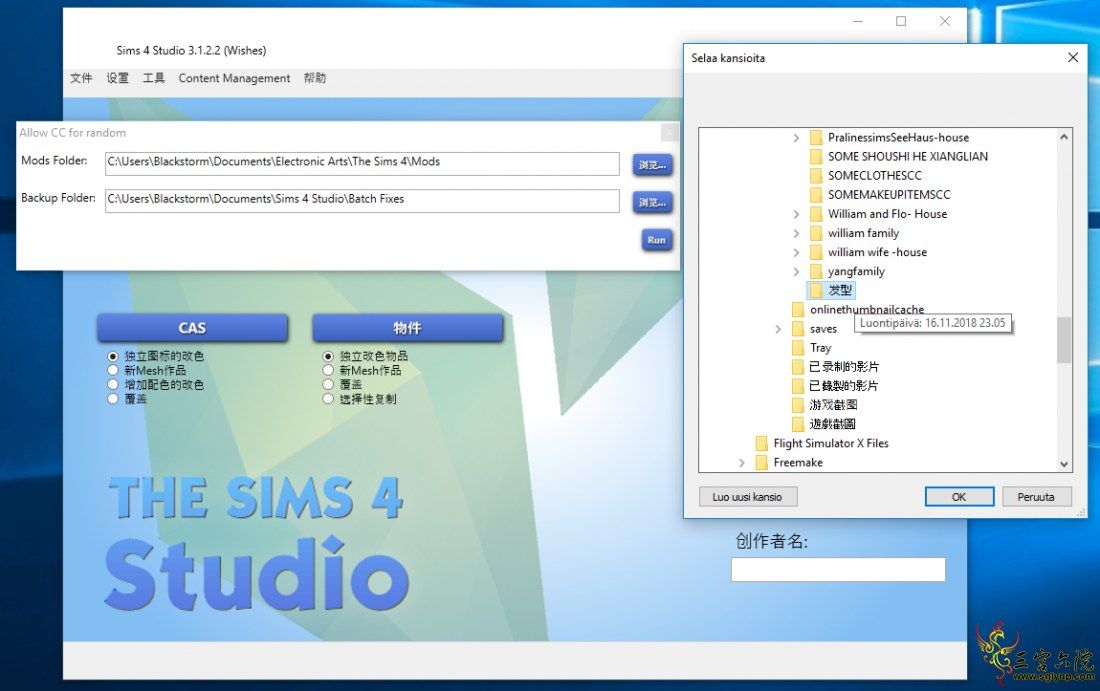The image size is (1100, 691).
Task: Click the scroll up arrow in folder tree
Action: point(1064,137)
